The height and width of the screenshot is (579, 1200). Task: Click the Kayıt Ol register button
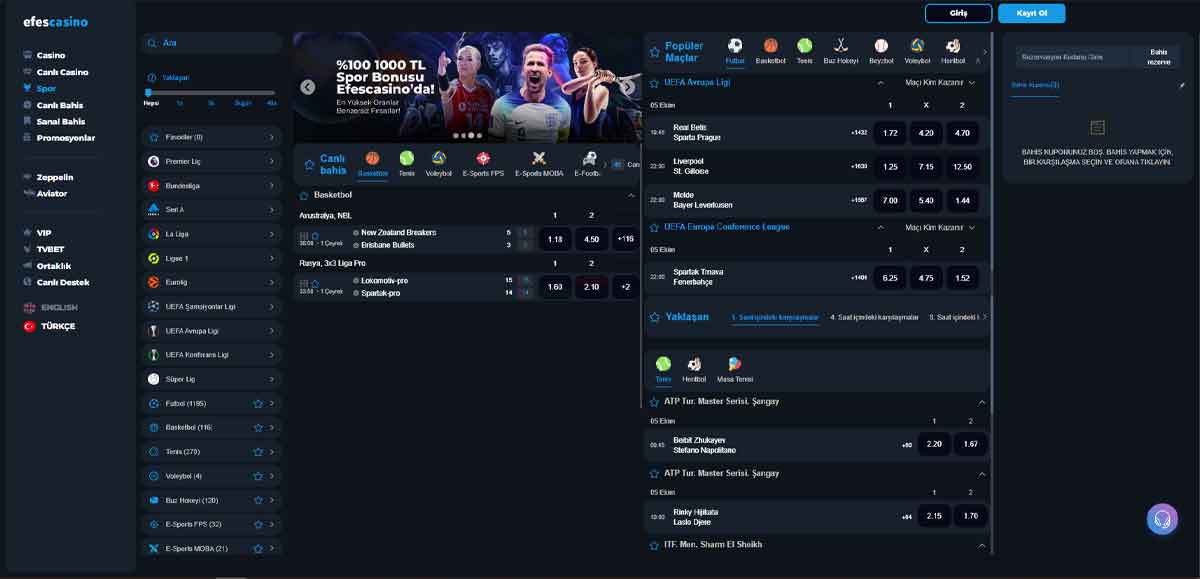click(1031, 13)
